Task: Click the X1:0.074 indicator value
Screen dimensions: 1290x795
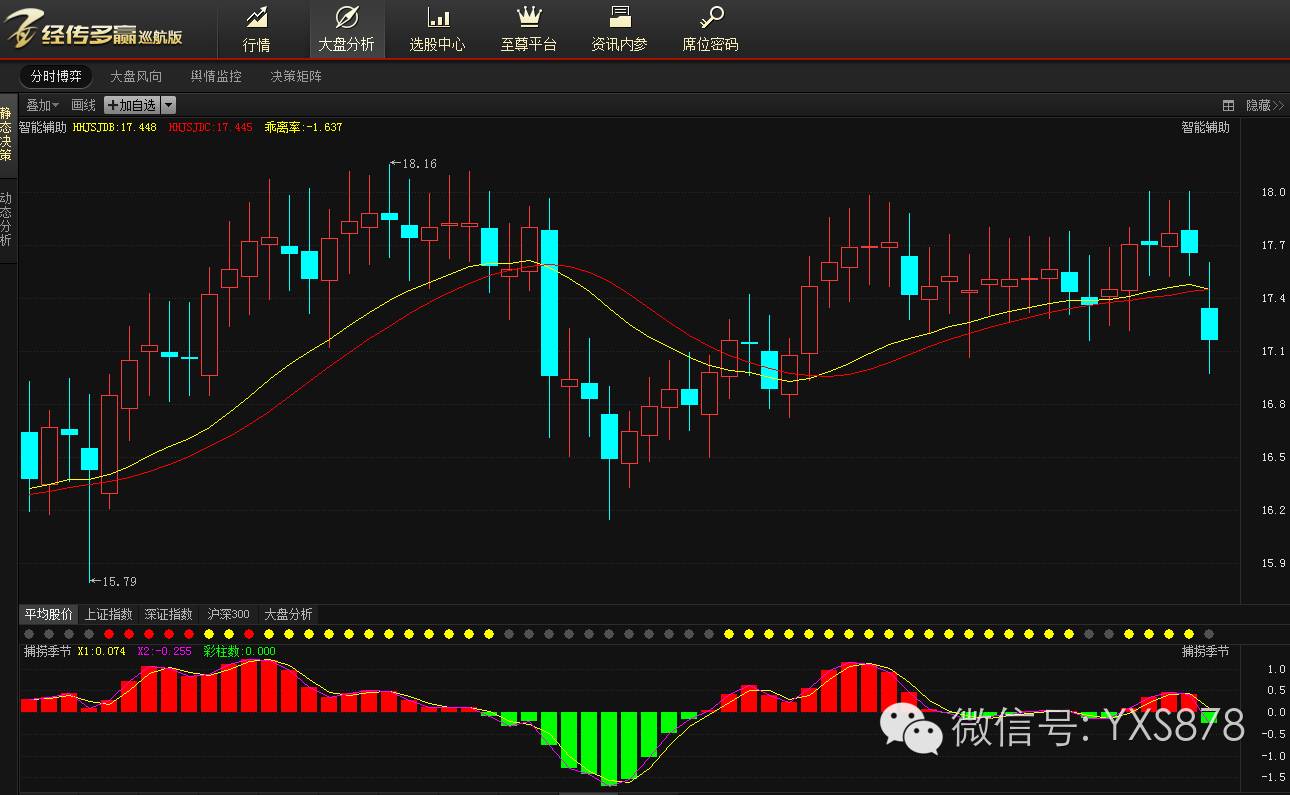Action: click(x=101, y=651)
